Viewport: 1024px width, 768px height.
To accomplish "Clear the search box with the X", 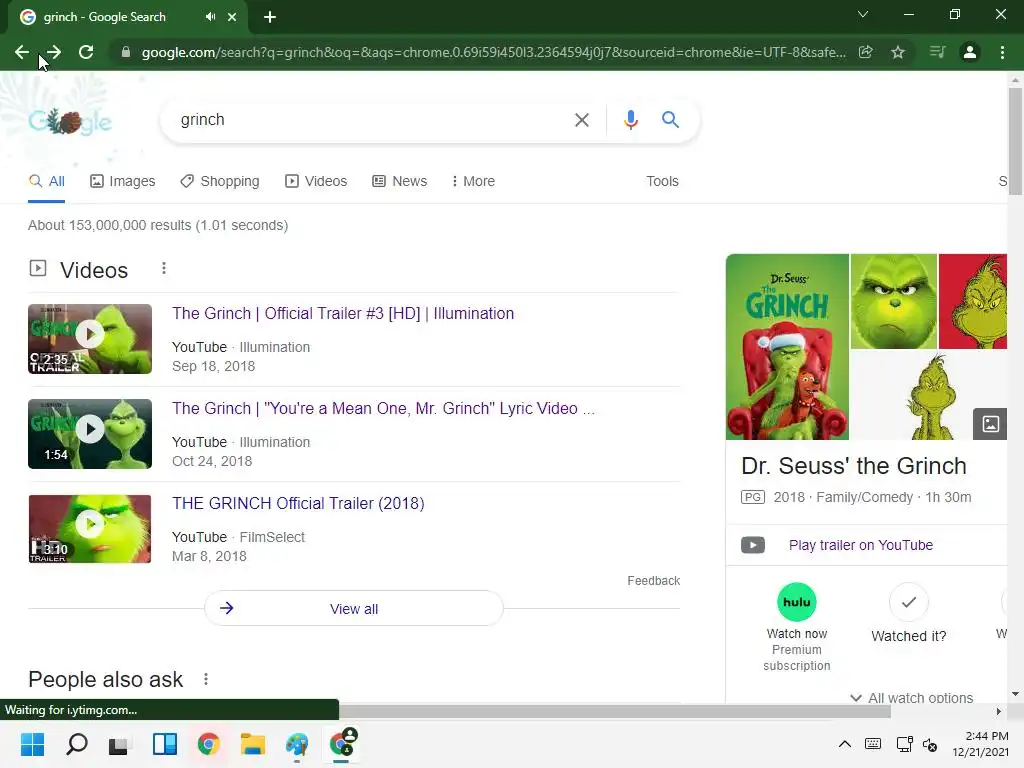I will 581,120.
